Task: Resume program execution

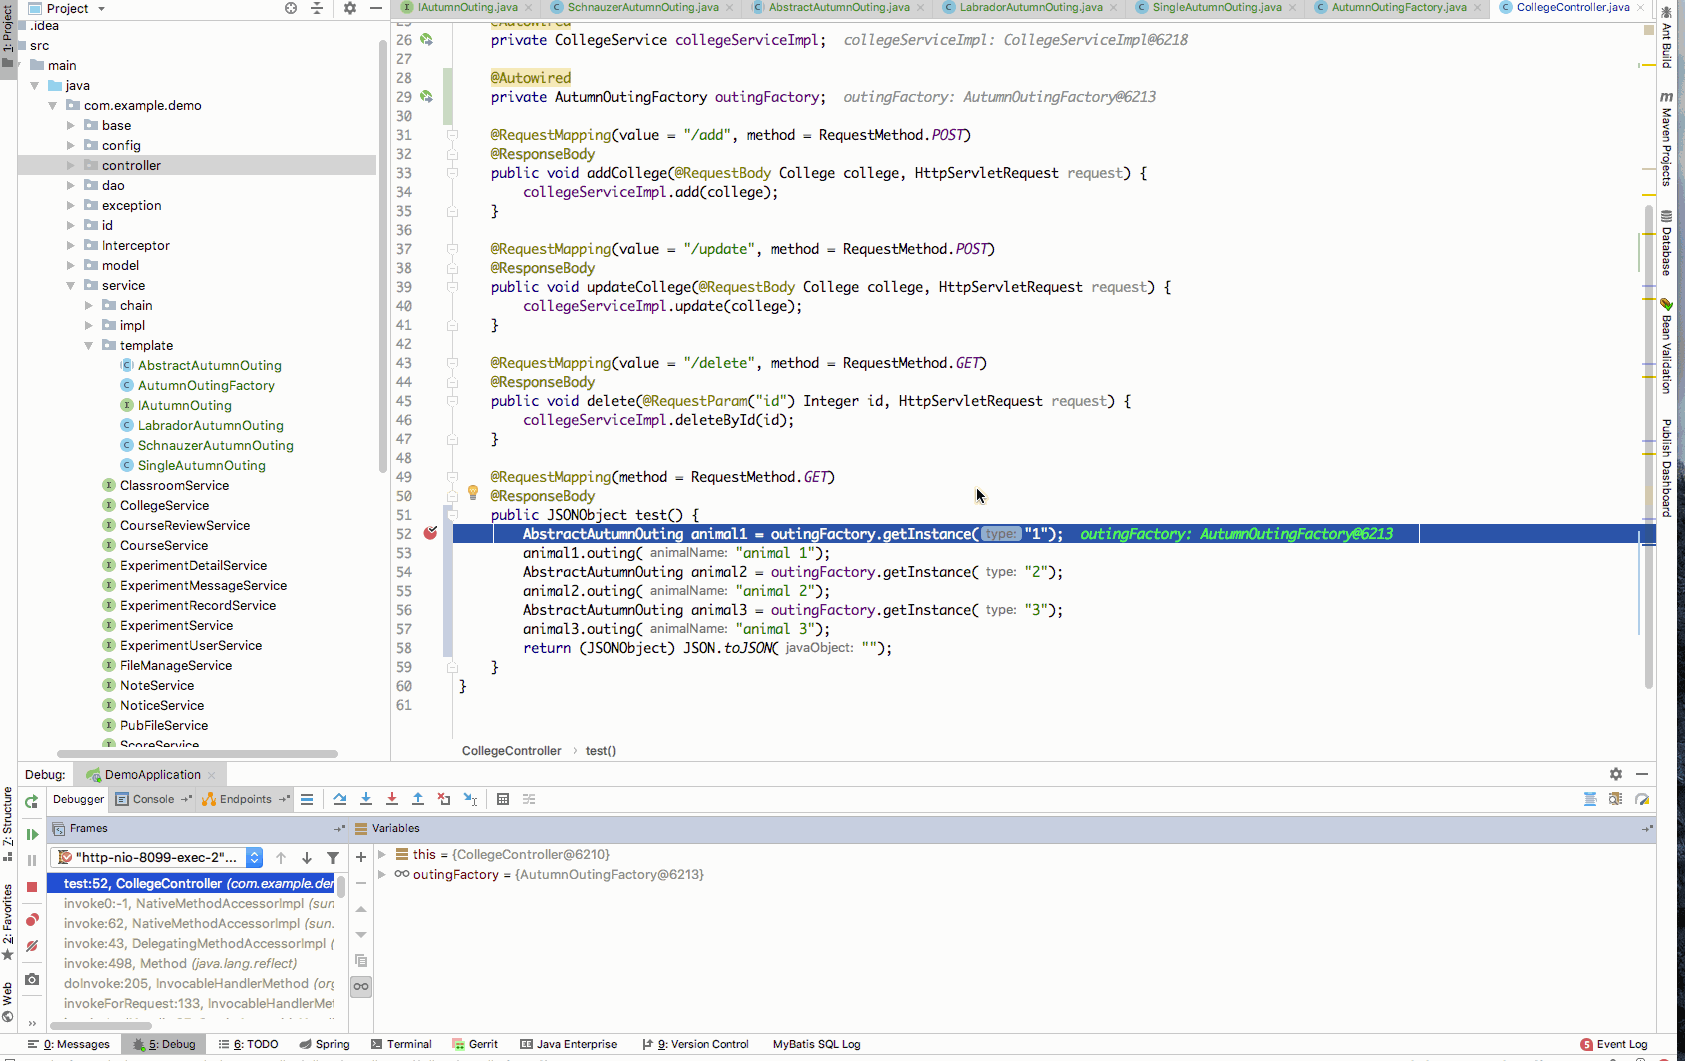Action: pos(32,834)
